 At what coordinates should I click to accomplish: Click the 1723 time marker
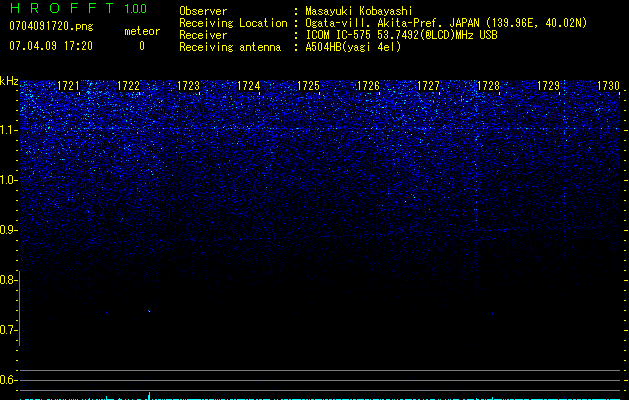tap(189, 86)
